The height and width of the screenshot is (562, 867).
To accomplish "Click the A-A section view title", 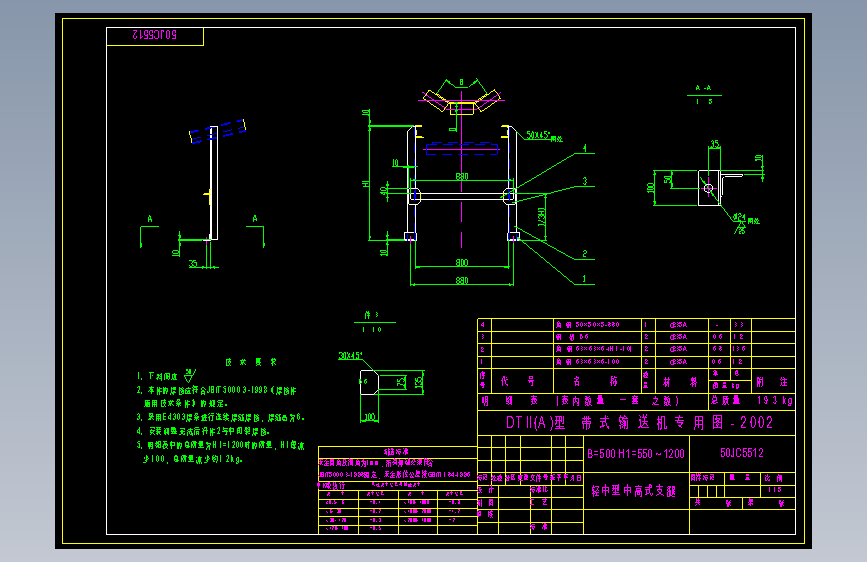I will pos(703,88).
